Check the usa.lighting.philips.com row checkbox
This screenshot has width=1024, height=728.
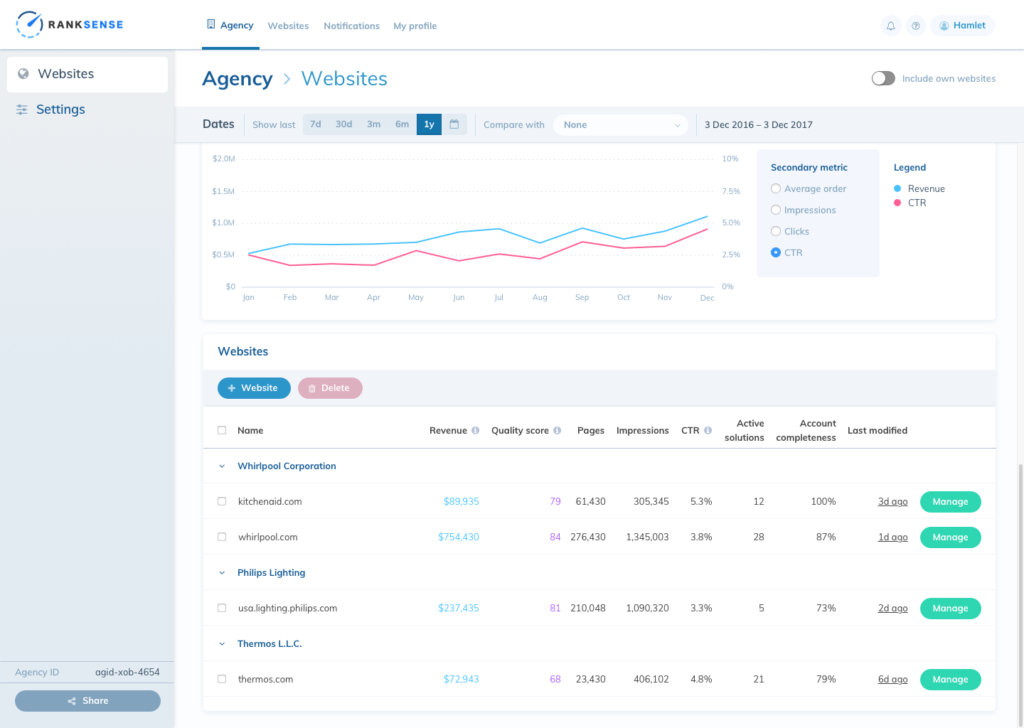click(222, 608)
